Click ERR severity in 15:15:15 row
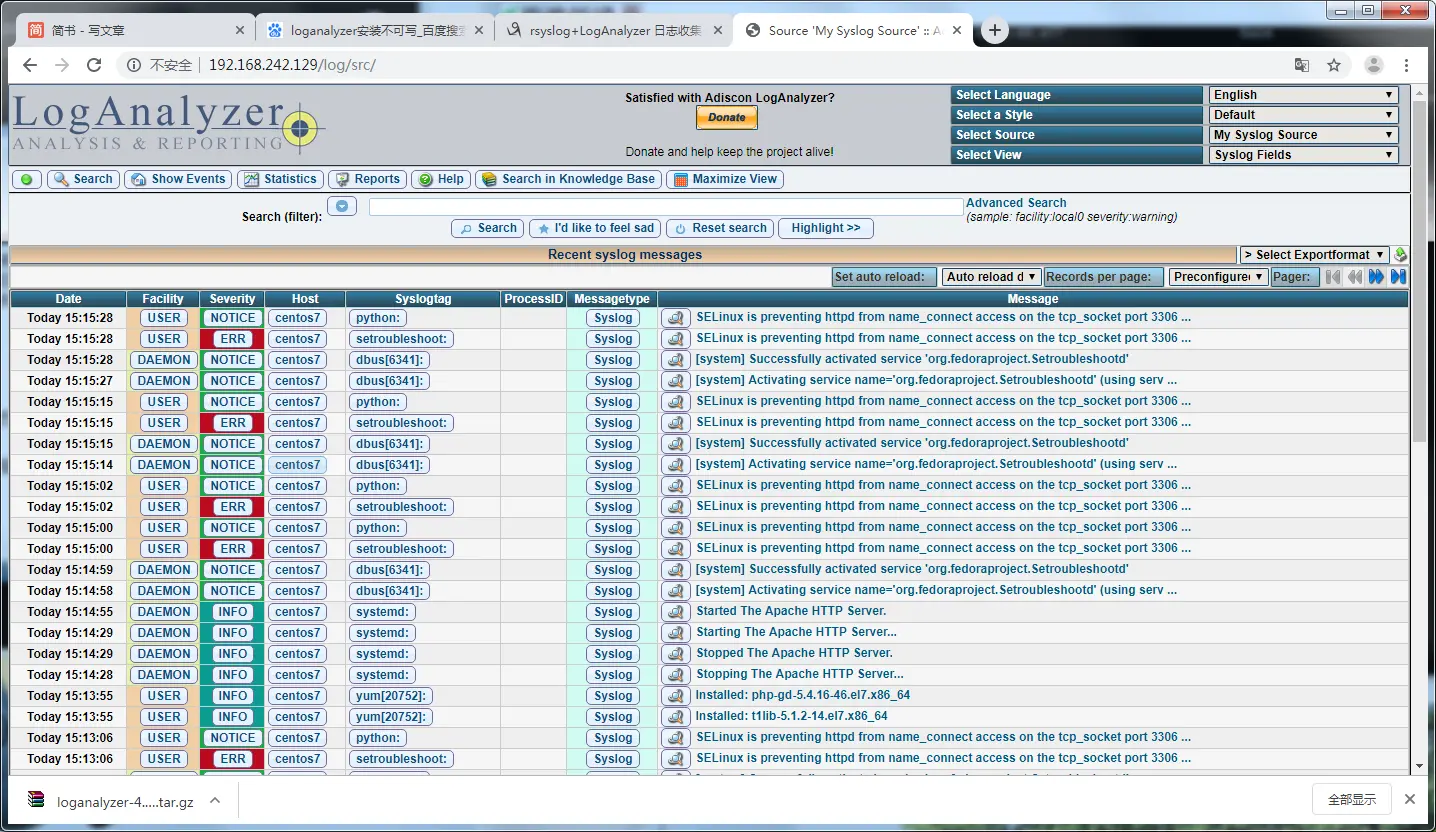Screen dimensions: 1436x832 coord(232,423)
